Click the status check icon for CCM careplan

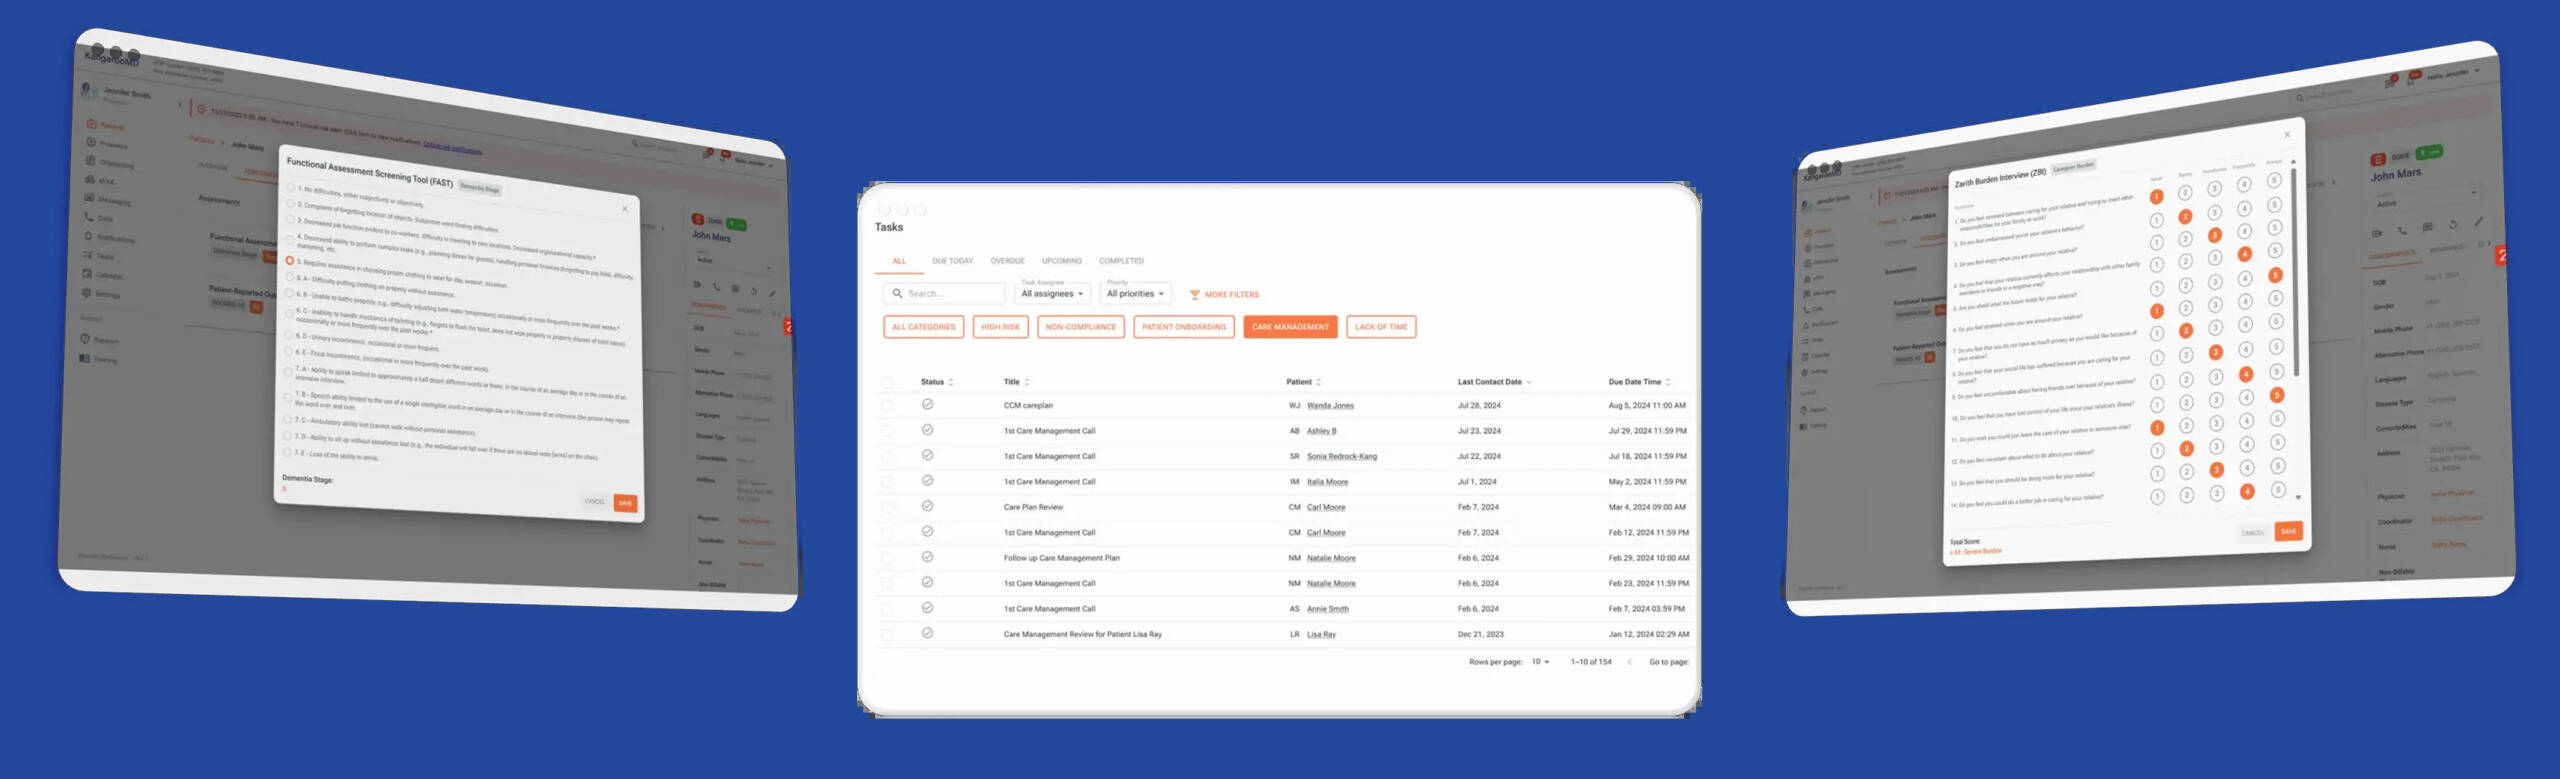click(927, 405)
